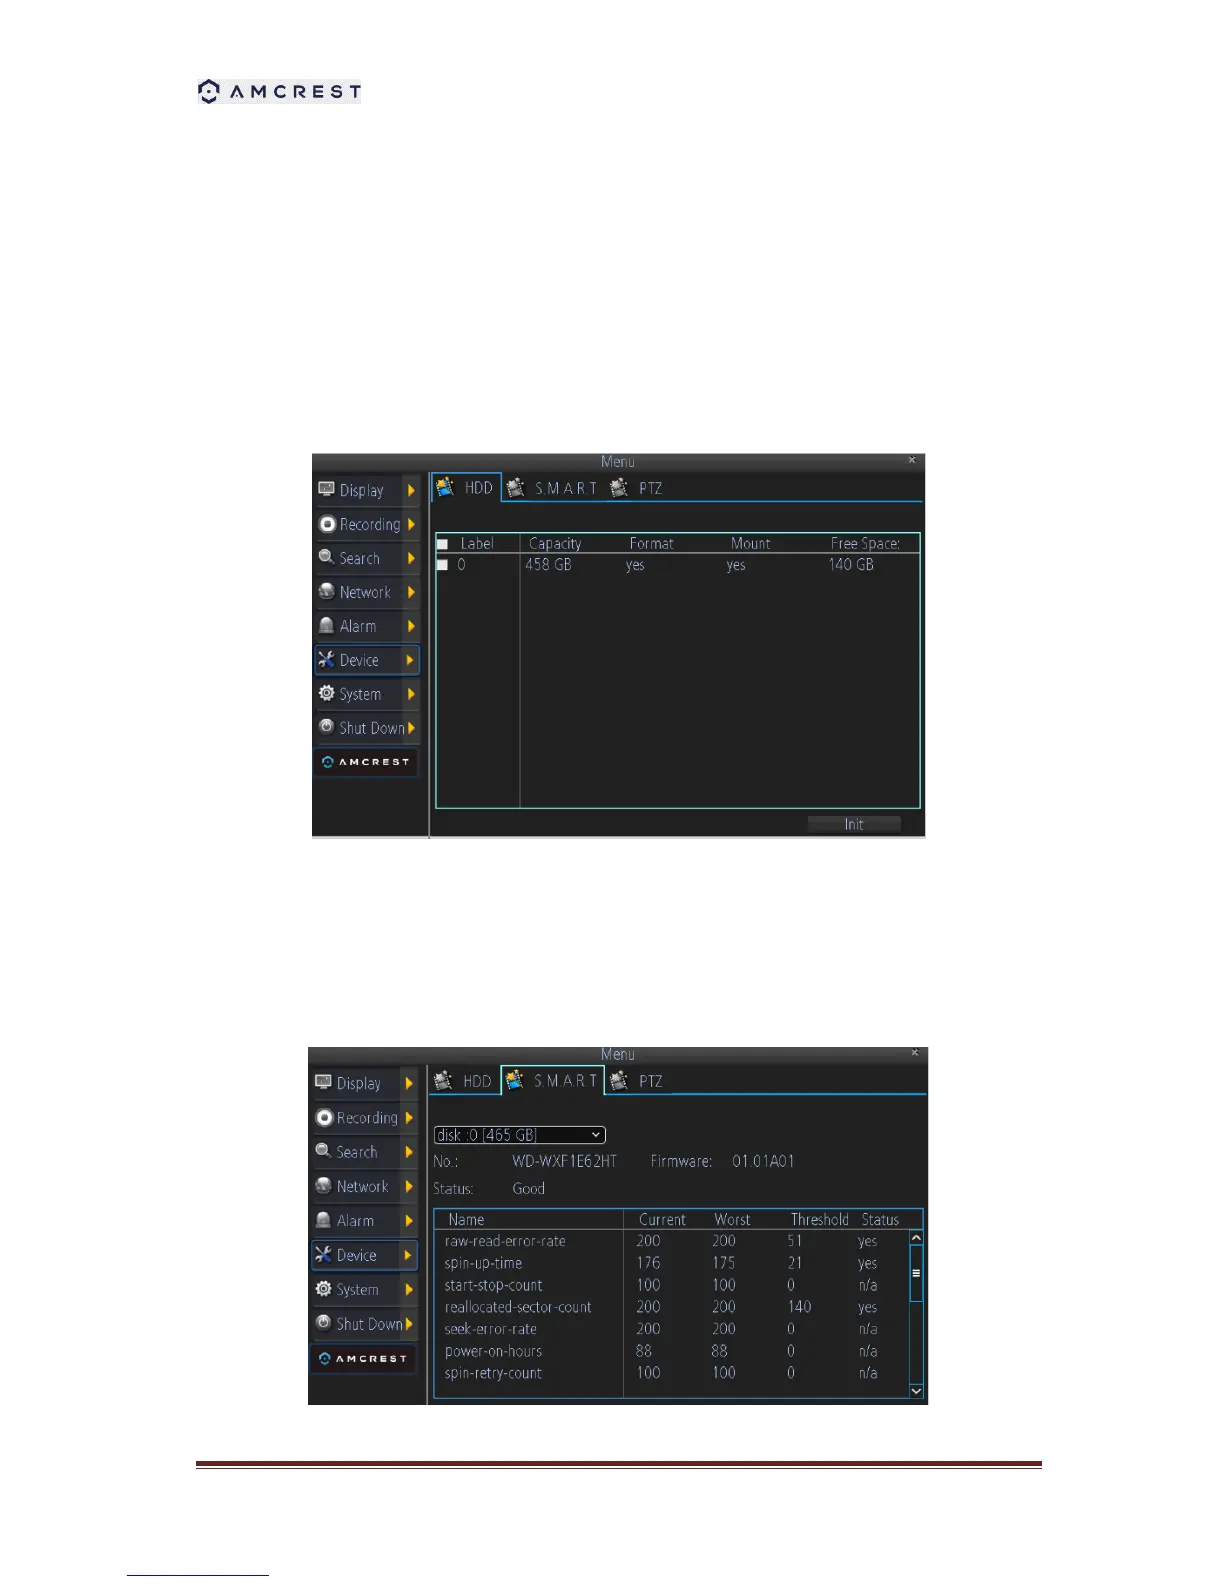Select the seek-error-rate row

(x=671, y=1329)
